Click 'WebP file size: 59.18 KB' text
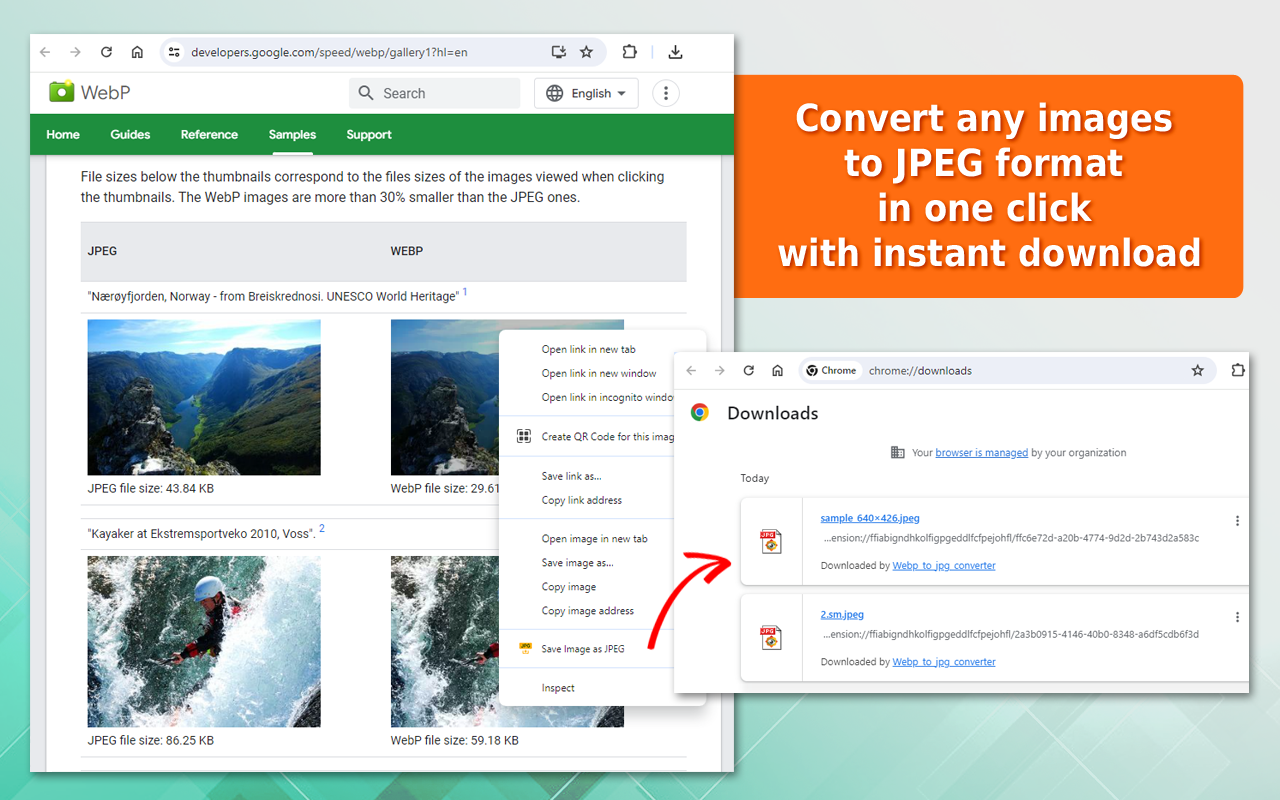This screenshot has height=800, width=1280. 455,741
